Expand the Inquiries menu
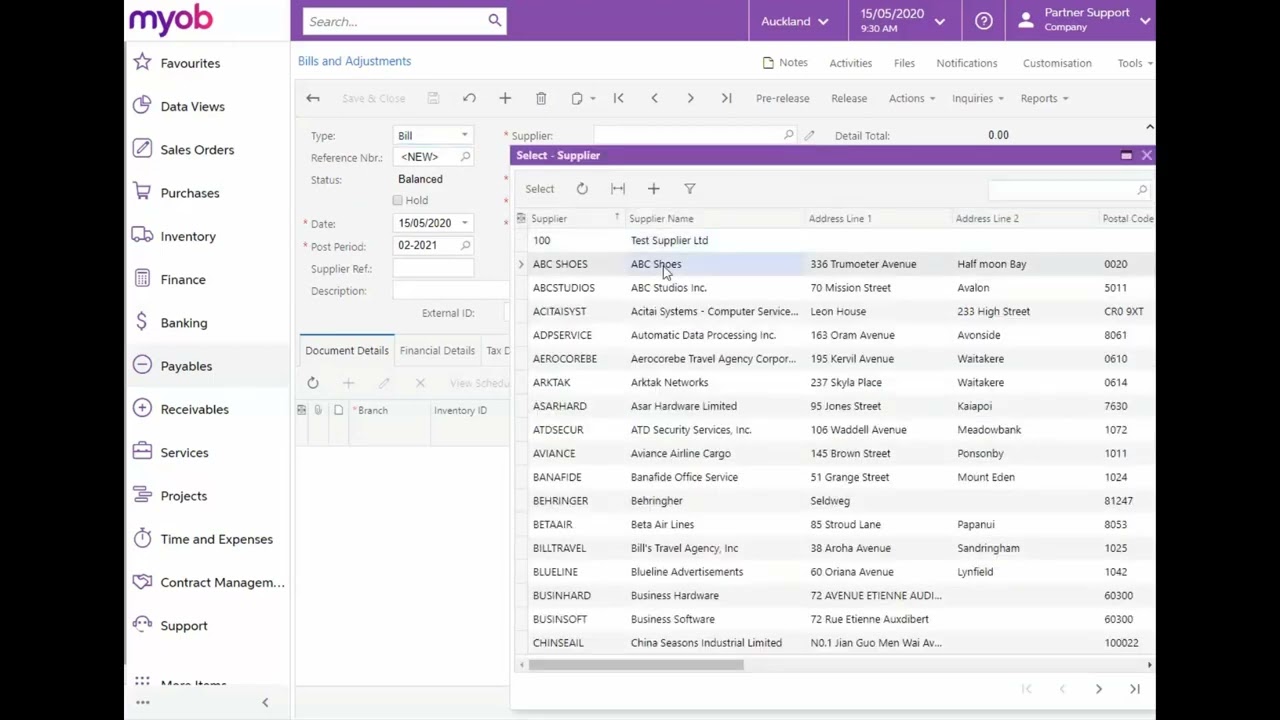 978,98
